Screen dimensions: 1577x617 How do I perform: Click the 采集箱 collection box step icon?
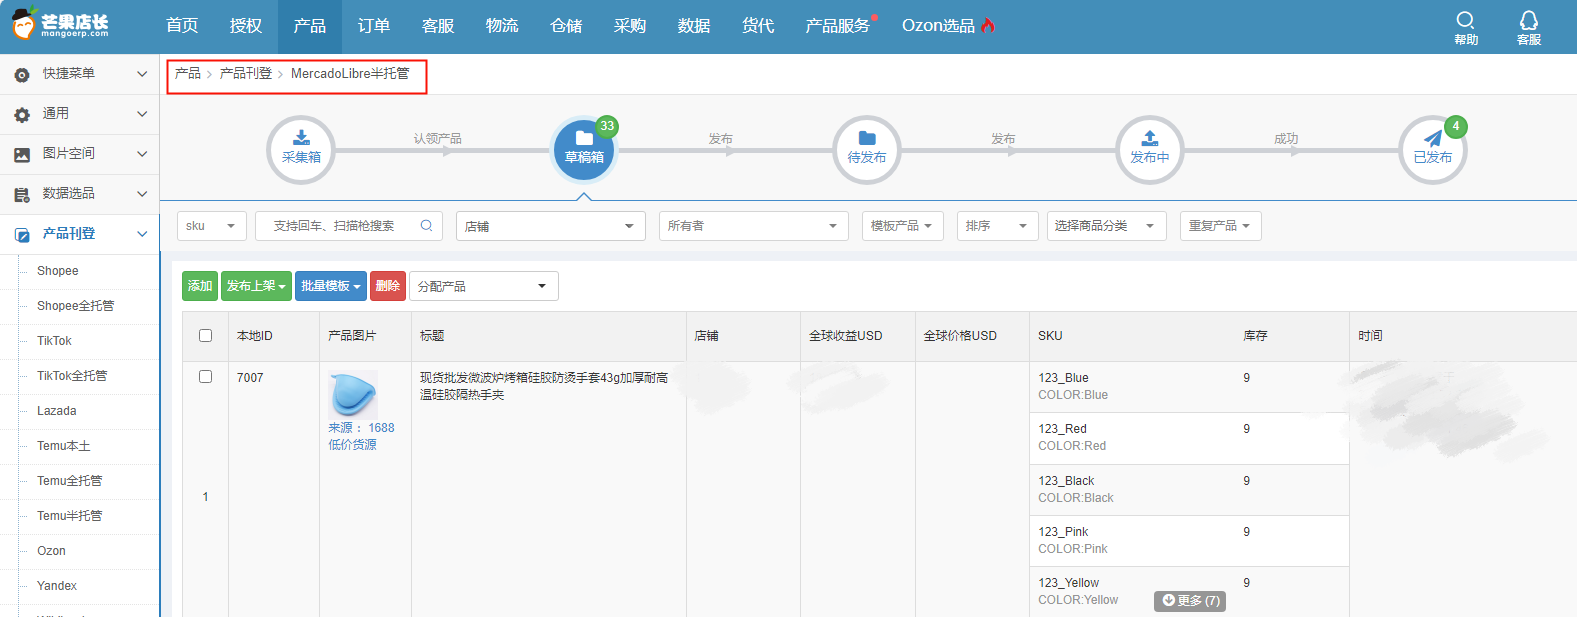click(x=301, y=149)
